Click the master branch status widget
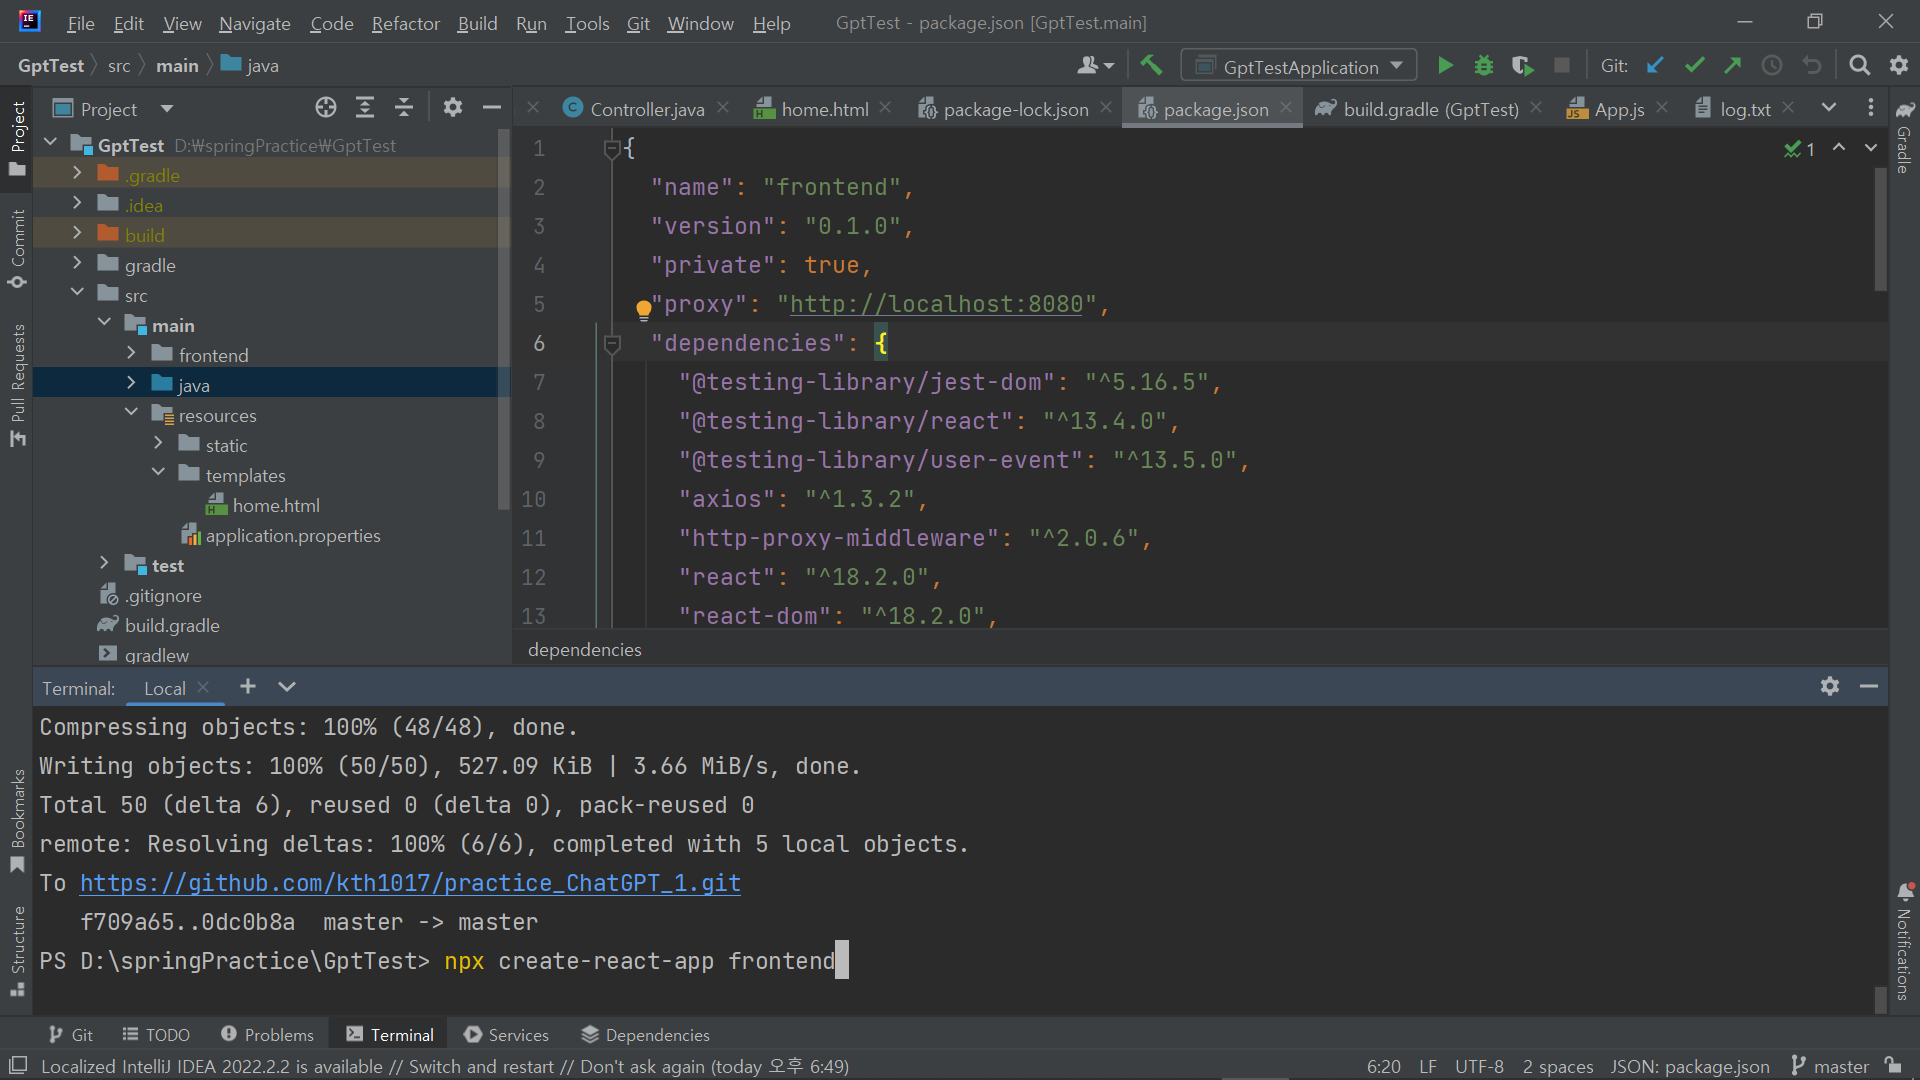The image size is (1920, 1080). click(1830, 1066)
